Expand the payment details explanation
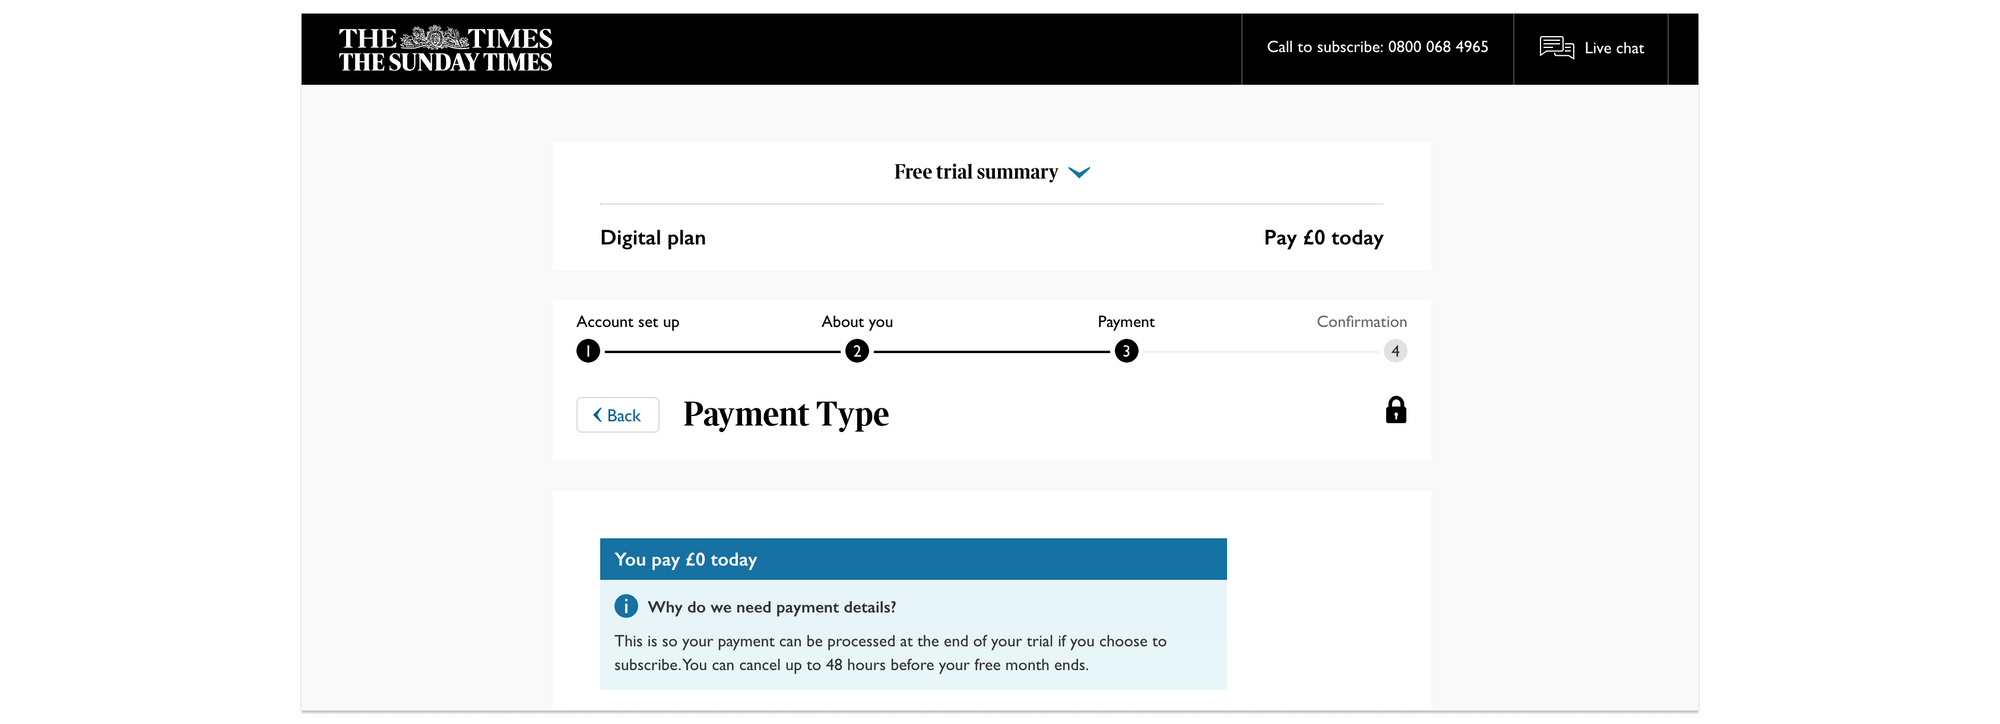 (x=772, y=607)
